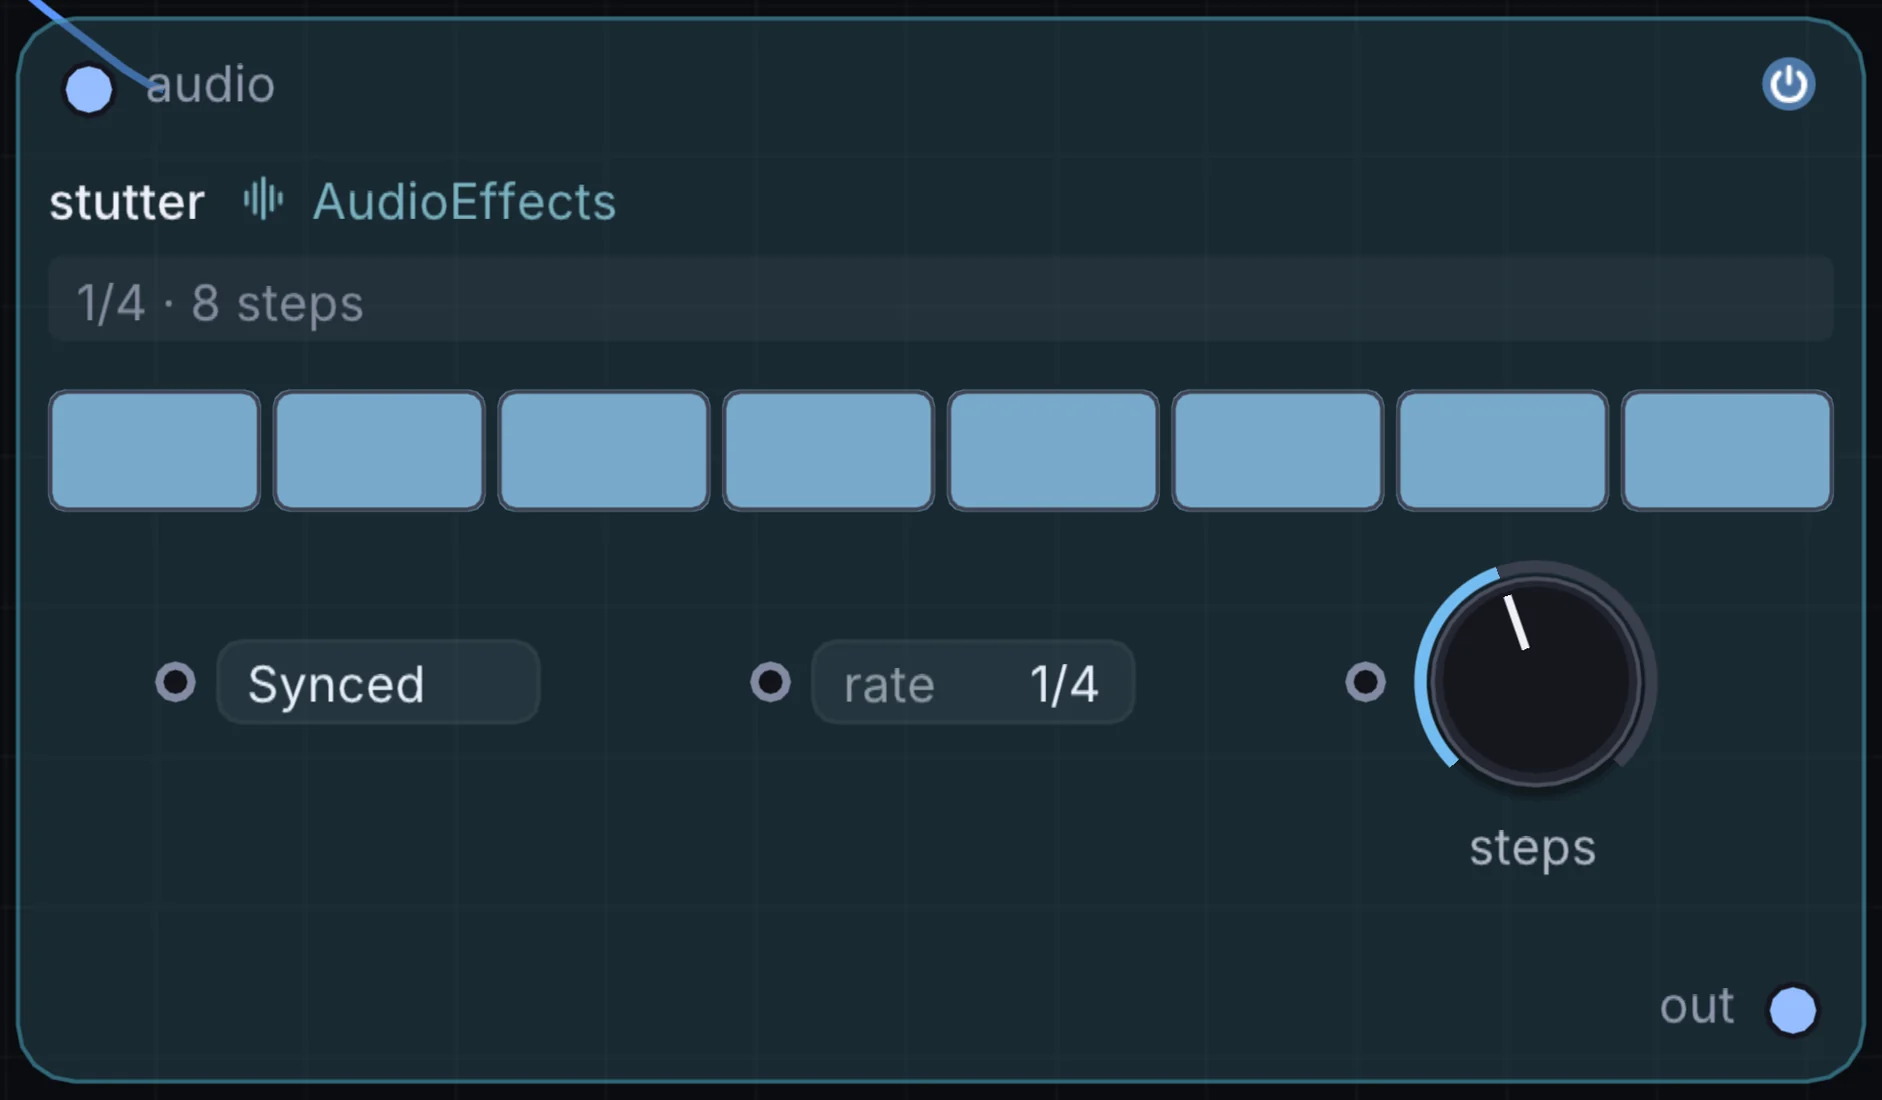Toggle the sixth stutter step pad
The height and width of the screenshot is (1100, 1882).
click(1278, 451)
